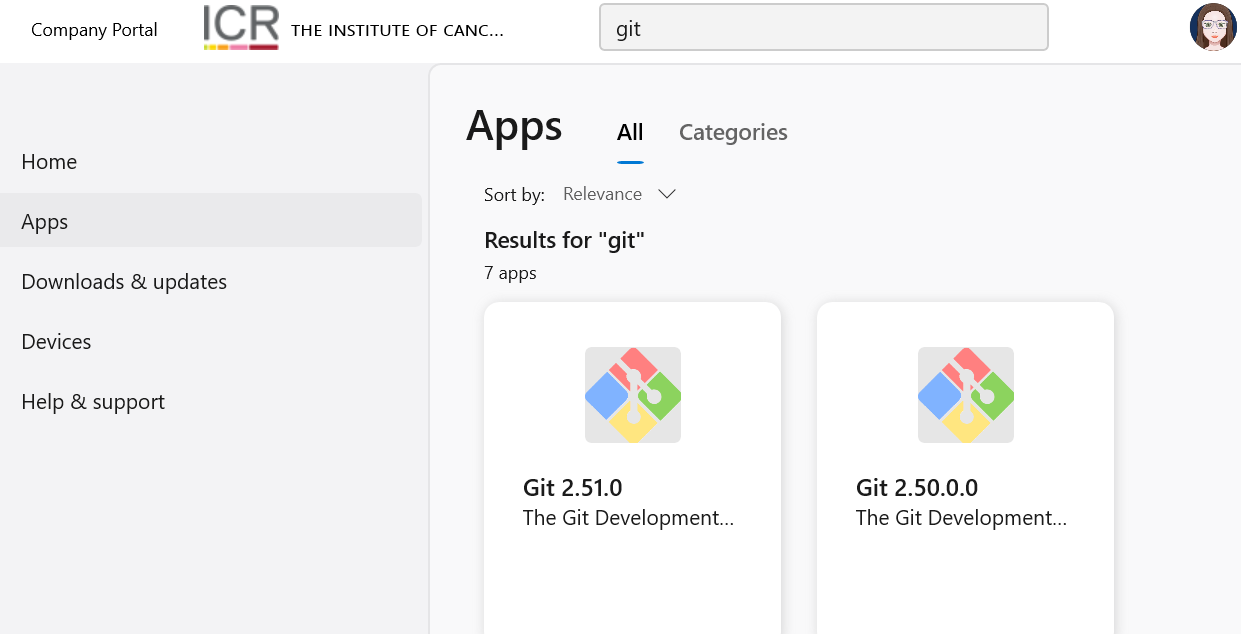This screenshot has width=1241, height=634.
Task: Click the "Results for "git"" heading
Action: (x=564, y=240)
